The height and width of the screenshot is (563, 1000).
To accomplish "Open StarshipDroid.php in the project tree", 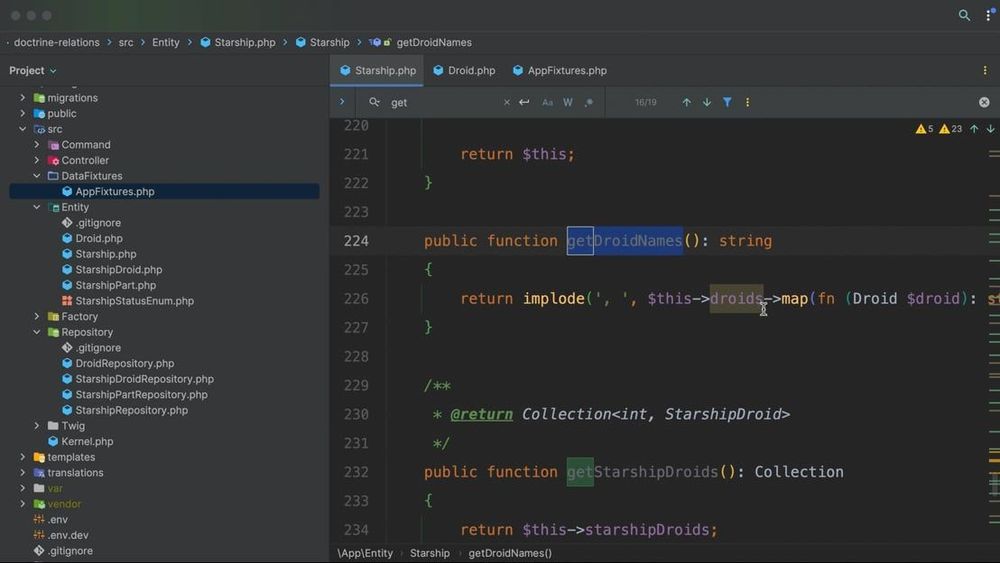I will (x=119, y=270).
